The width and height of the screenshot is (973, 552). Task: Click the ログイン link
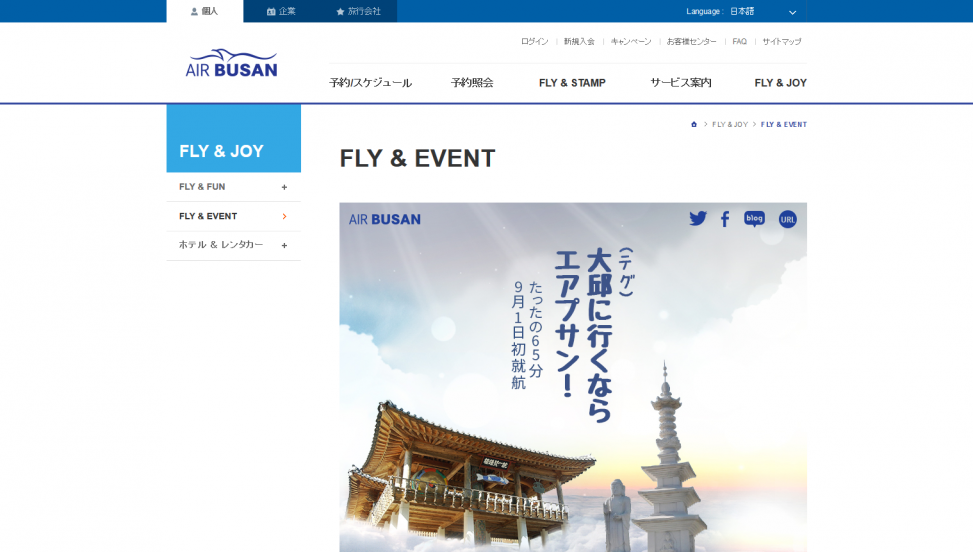(534, 42)
